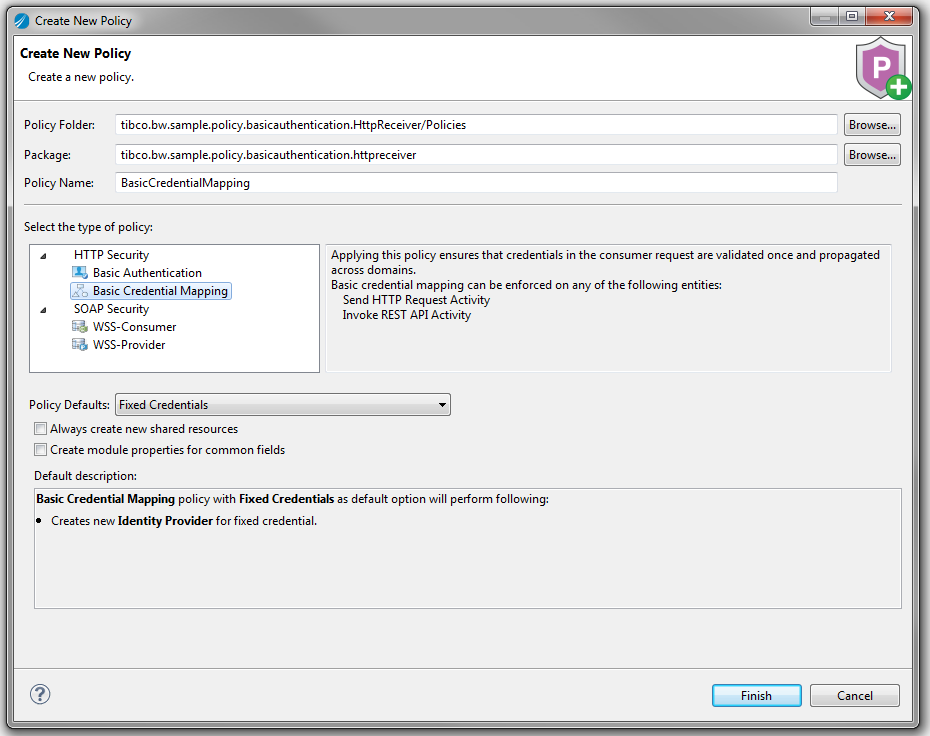Select Basic Credential Mapping policy type
Image resolution: width=930 pixels, height=736 pixels.
160,291
